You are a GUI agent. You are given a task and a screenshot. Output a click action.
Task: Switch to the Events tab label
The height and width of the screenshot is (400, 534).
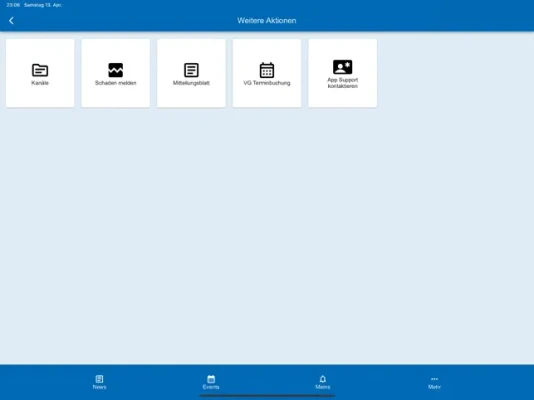[x=211, y=387]
